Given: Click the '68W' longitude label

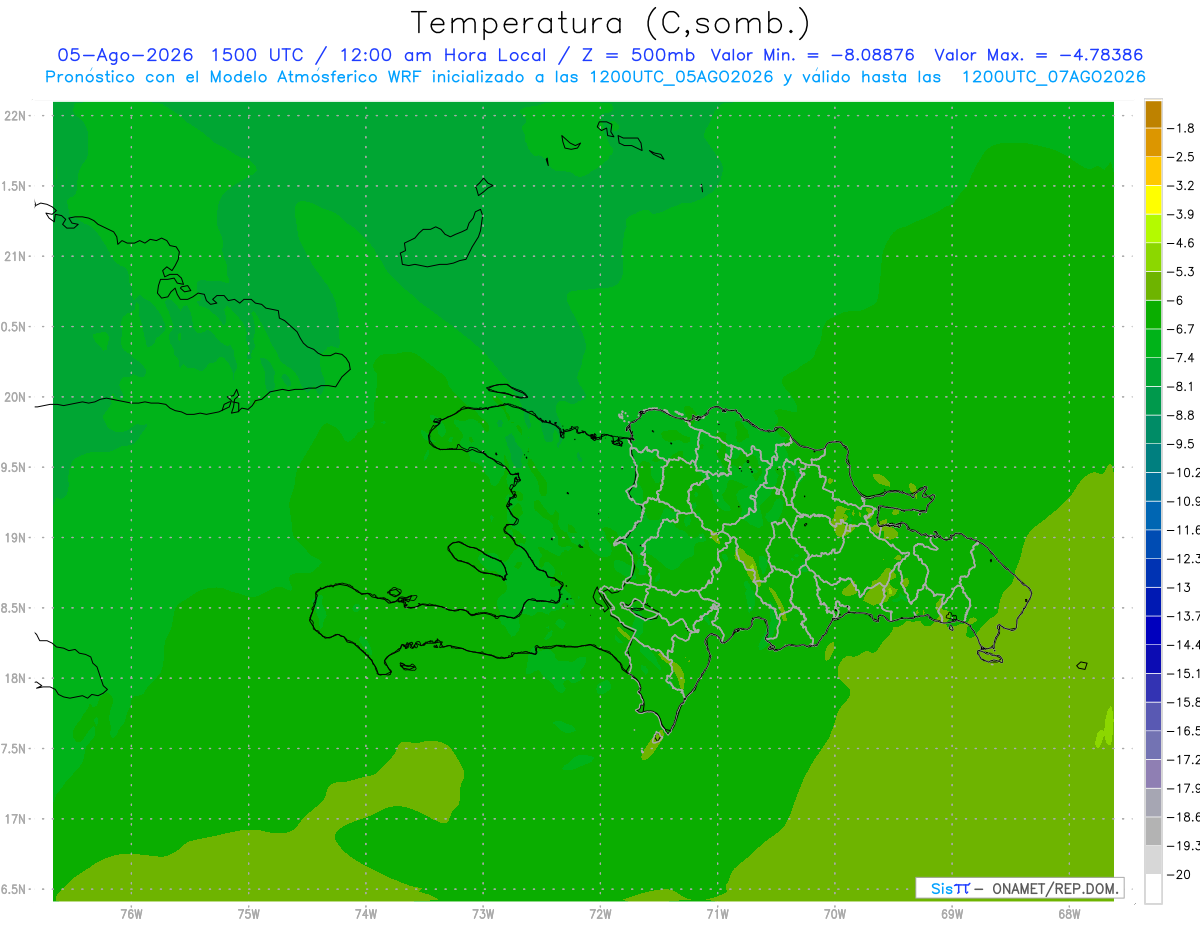Looking at the screenshot, I should coord(1069,913).
